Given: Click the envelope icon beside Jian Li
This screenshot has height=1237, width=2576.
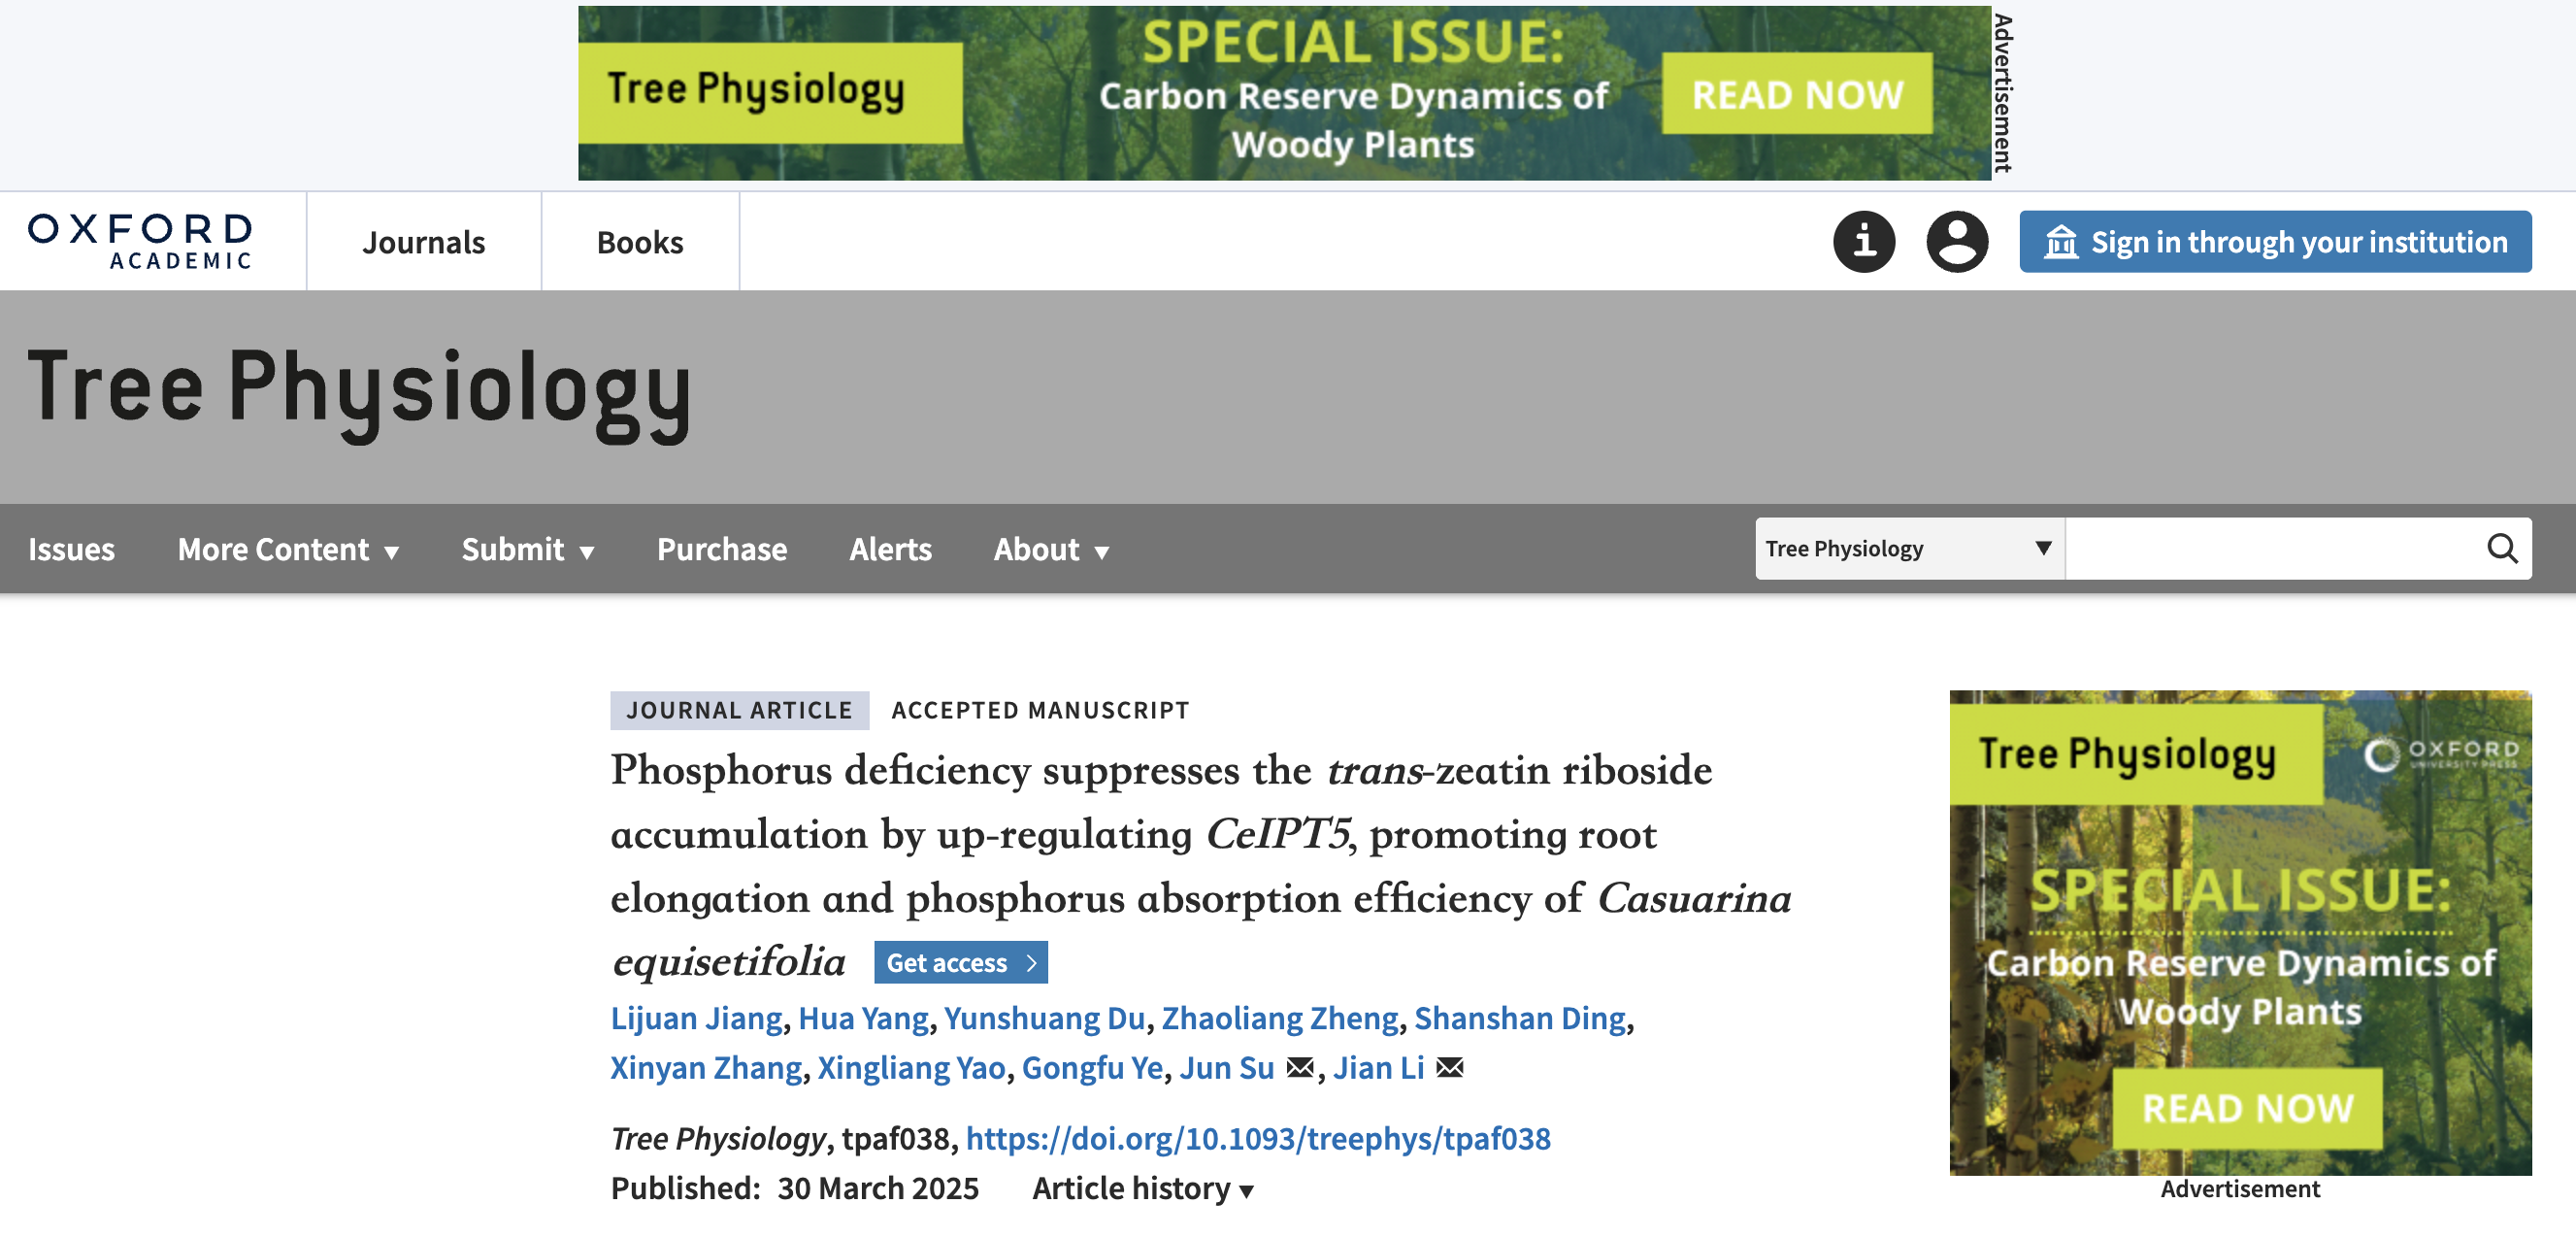Looking at the screenshot, I should [x=1449, y=1068].
